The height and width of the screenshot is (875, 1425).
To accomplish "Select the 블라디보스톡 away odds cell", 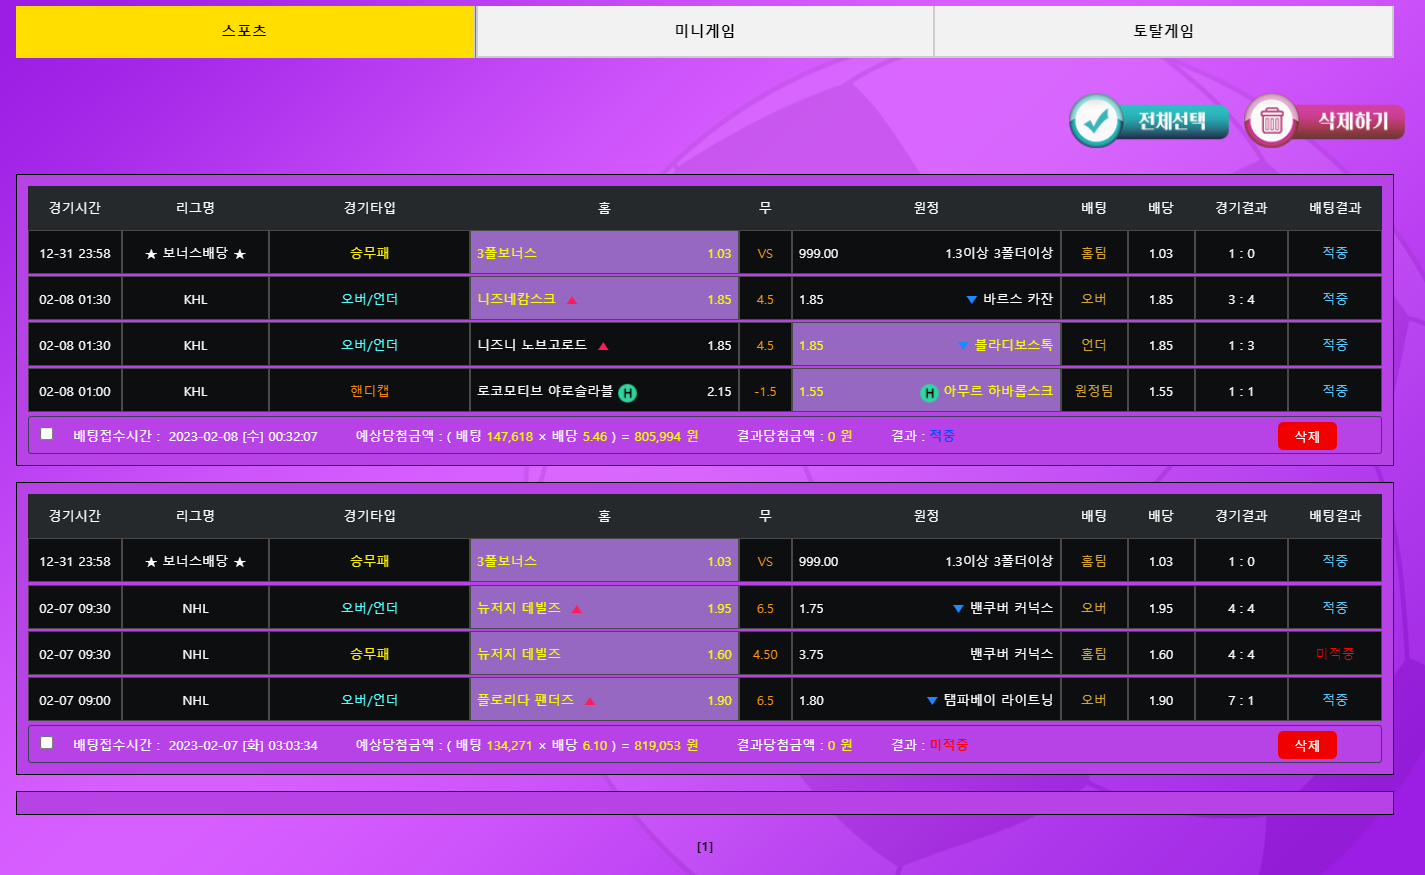I will (925, 346).
